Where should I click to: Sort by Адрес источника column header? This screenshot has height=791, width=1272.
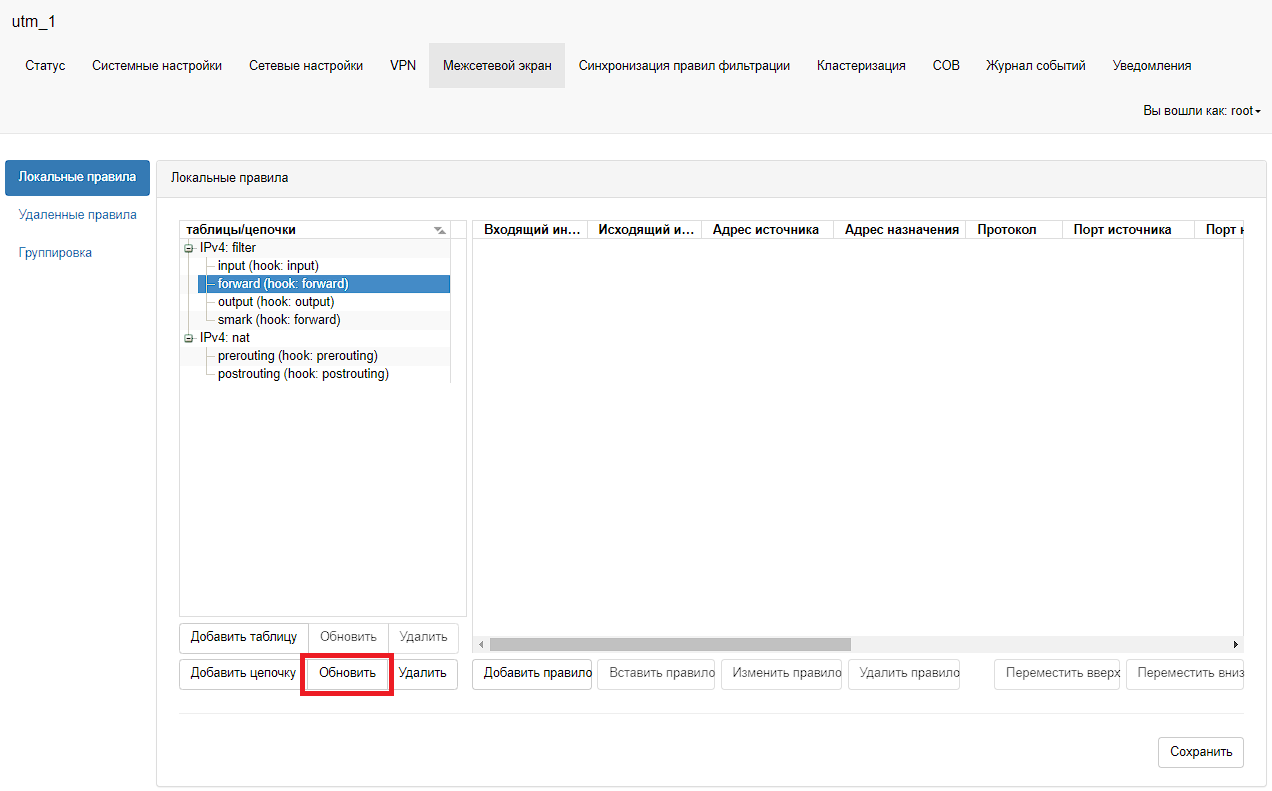coord(765,230)
